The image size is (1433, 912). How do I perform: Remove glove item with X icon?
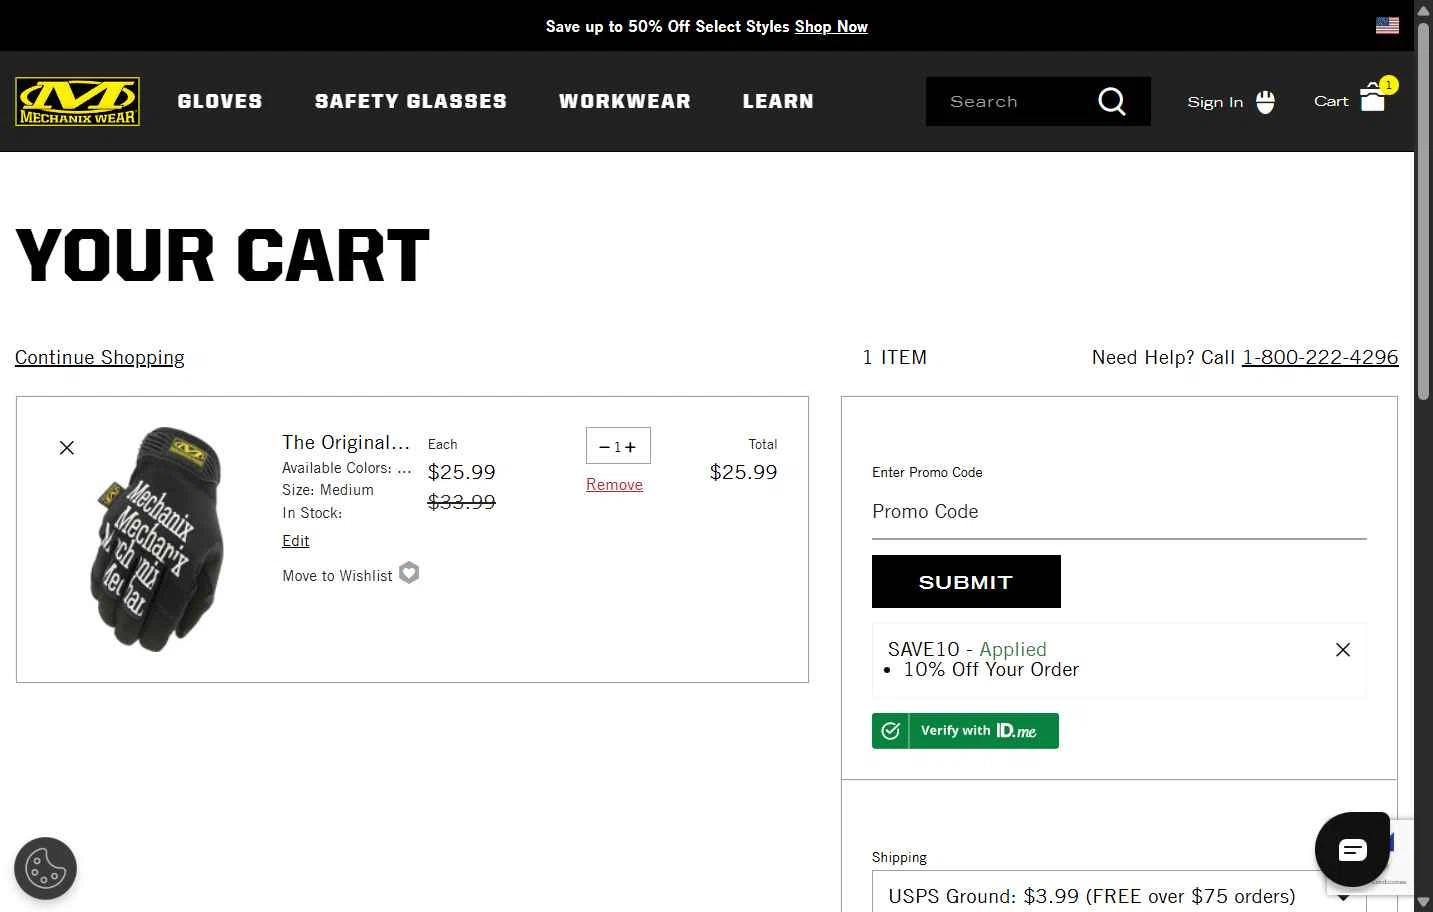67,447
